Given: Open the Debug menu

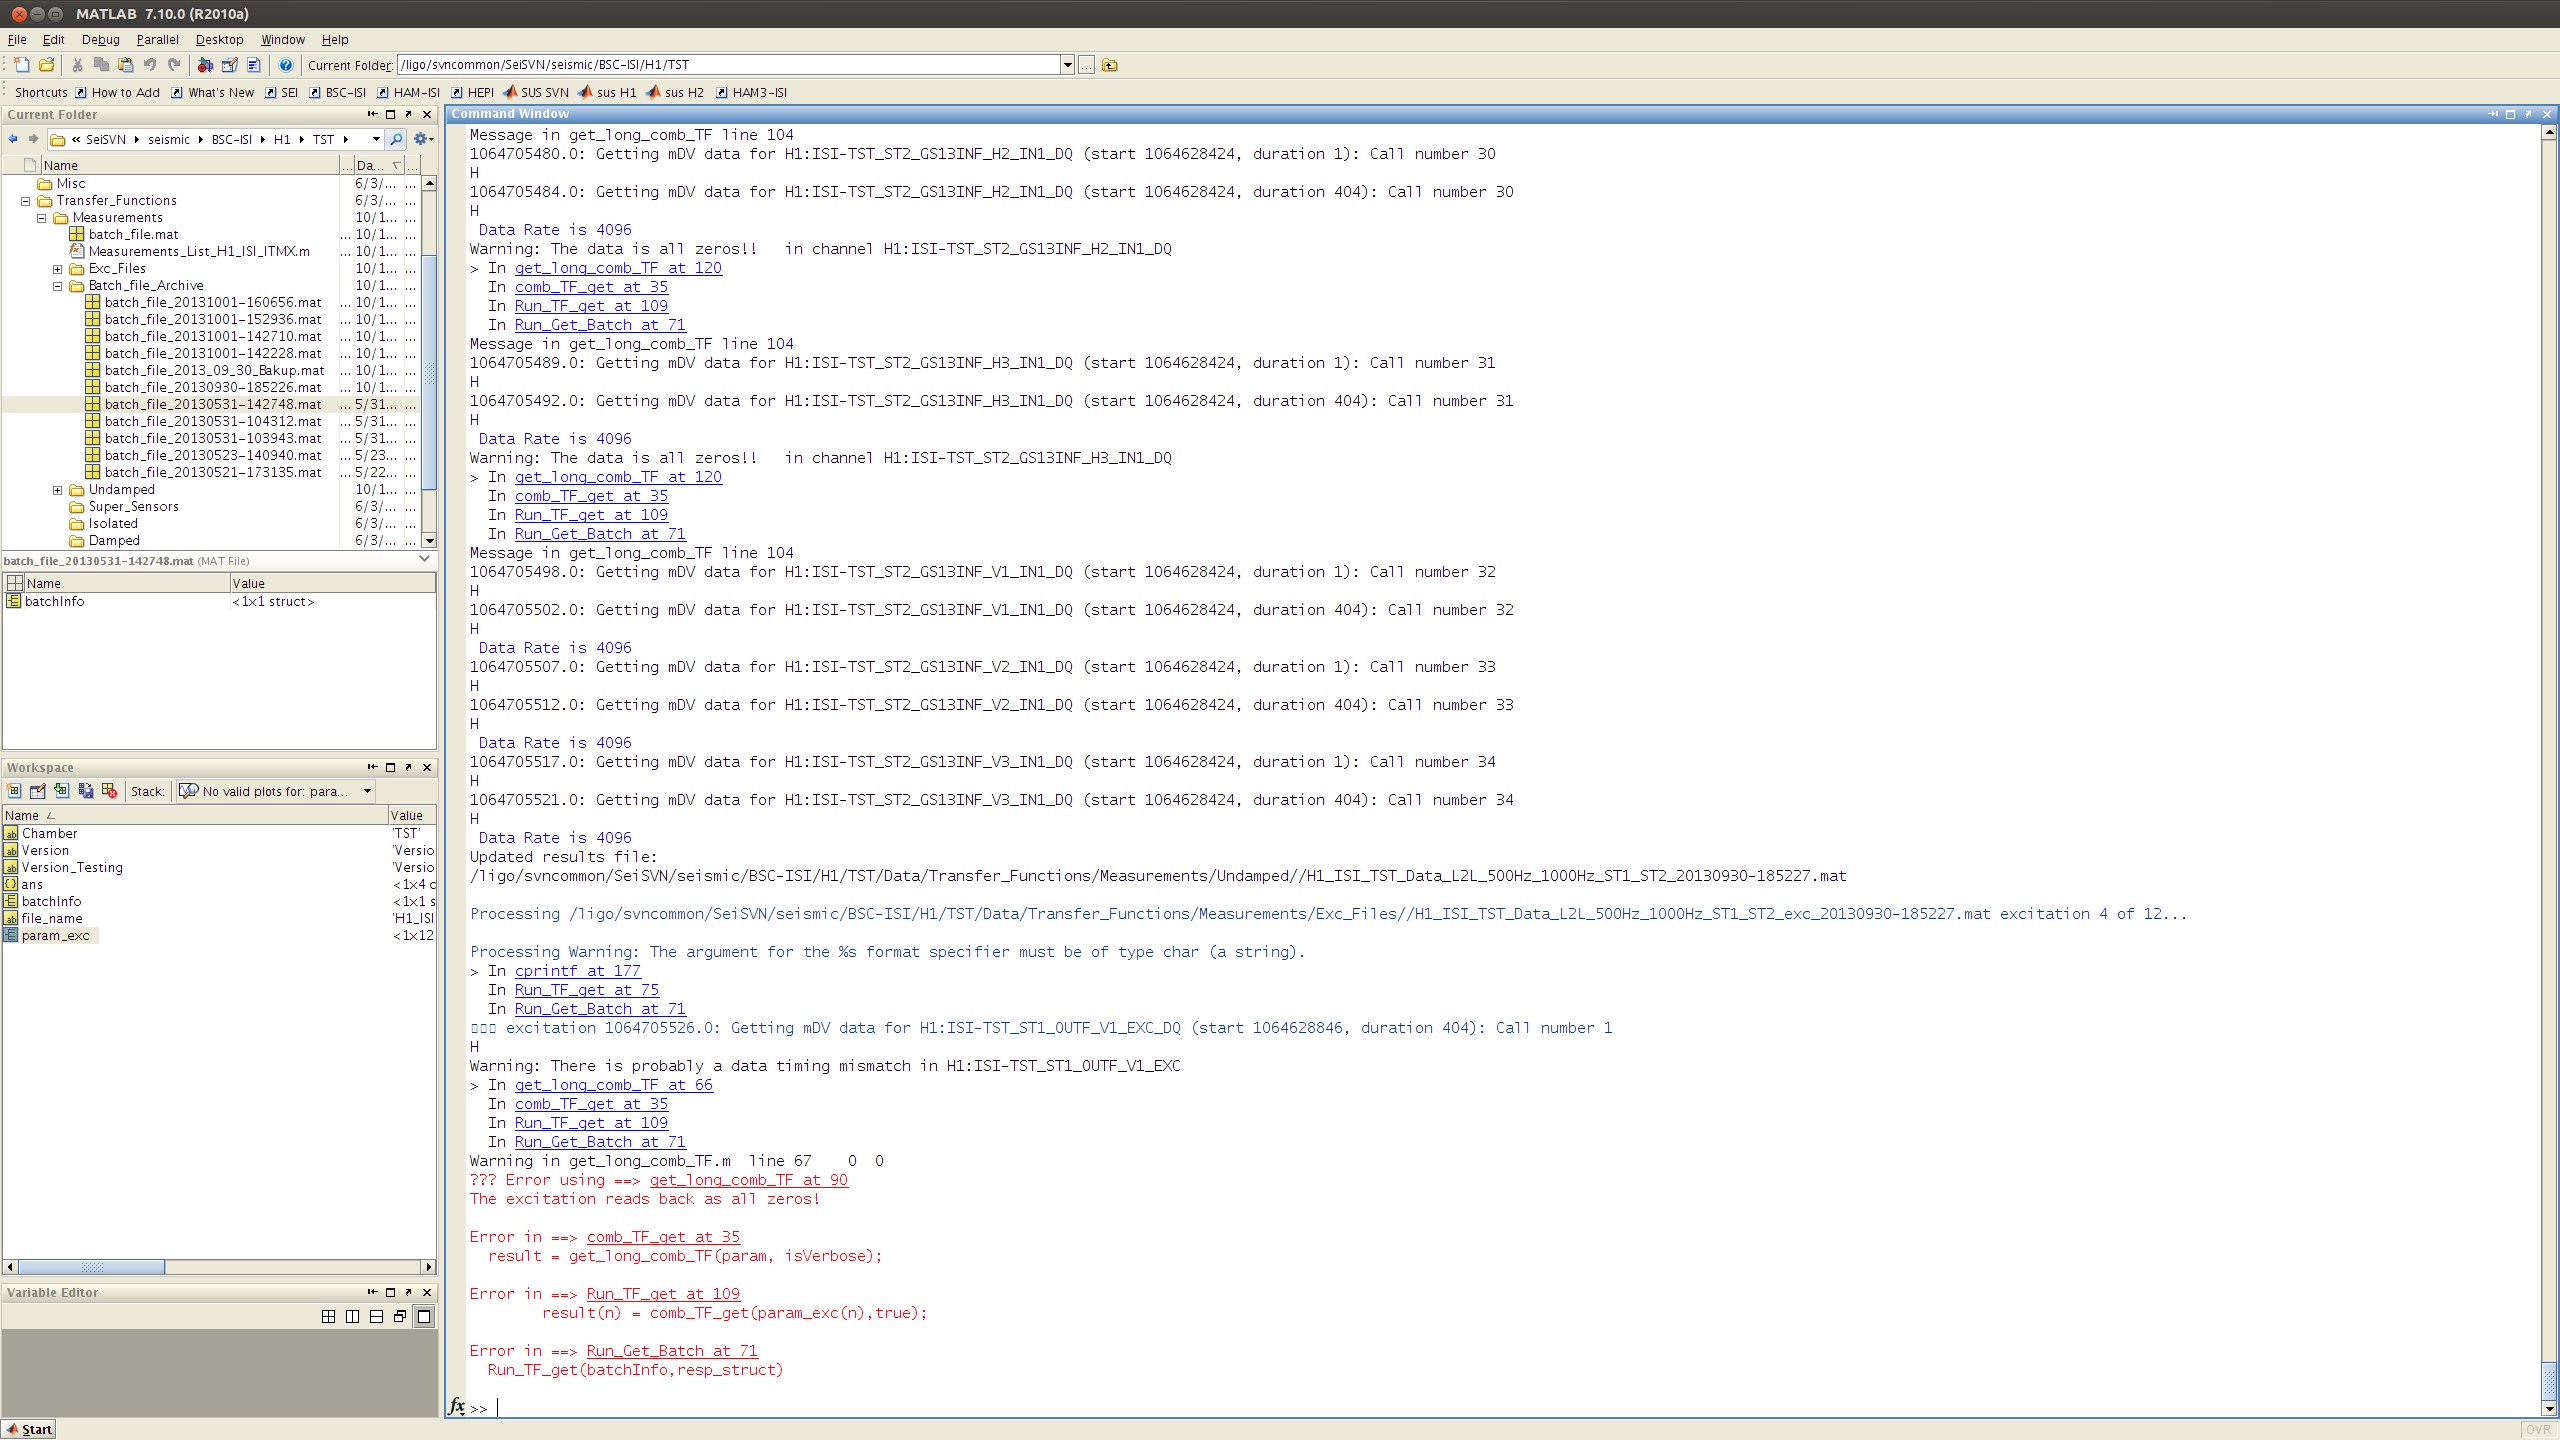Looking at the screenshot, I should pos(100,40).
